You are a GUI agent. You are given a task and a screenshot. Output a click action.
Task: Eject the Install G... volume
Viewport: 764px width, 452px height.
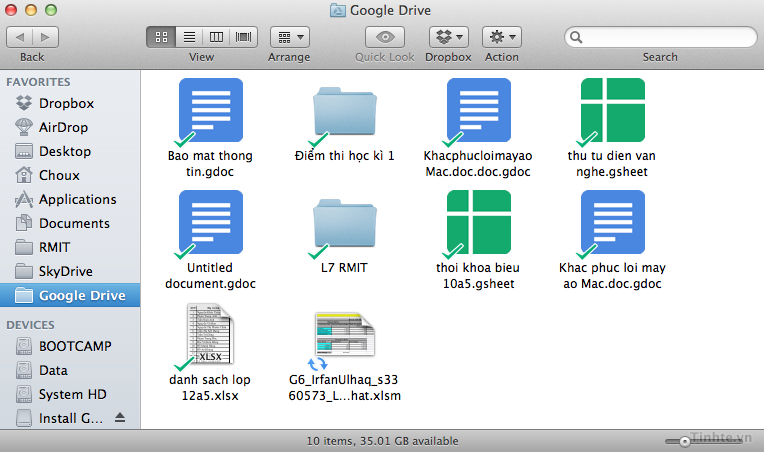120,417
